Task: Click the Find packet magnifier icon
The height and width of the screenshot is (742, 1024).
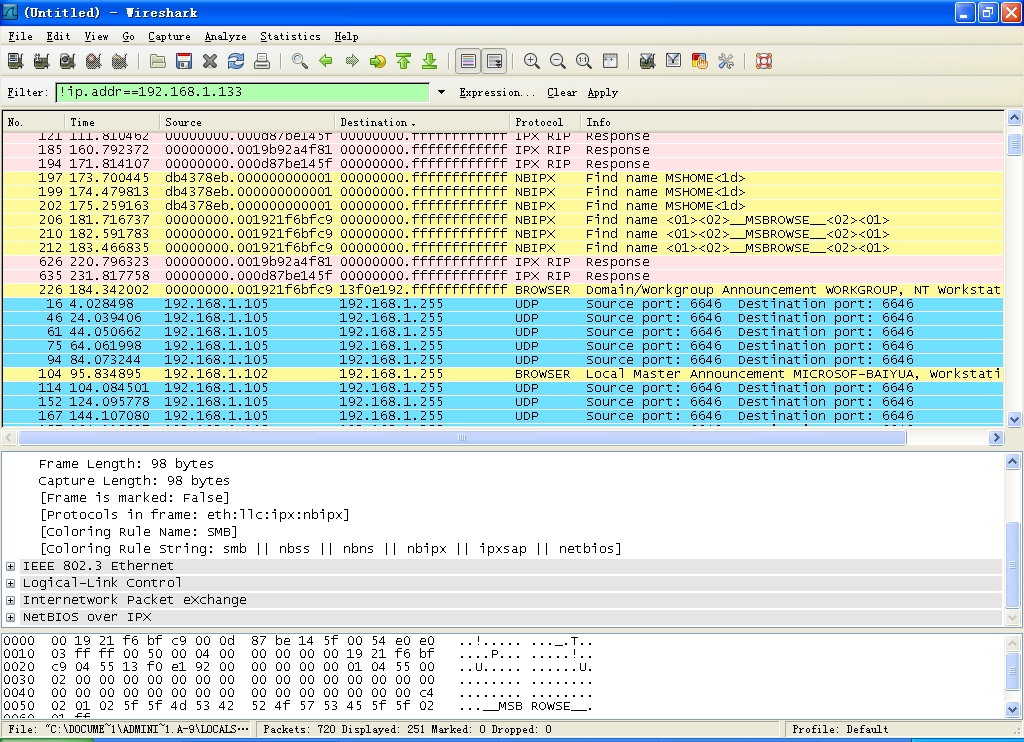Action: point(300,62)
